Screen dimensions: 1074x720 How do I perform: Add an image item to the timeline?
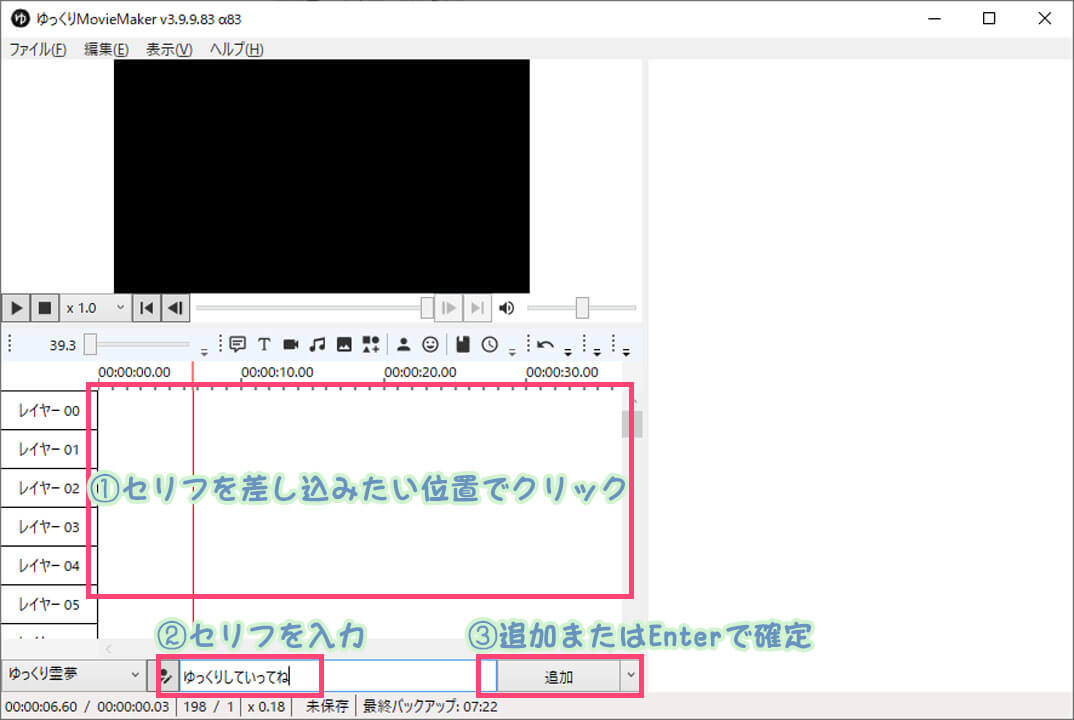344,344
